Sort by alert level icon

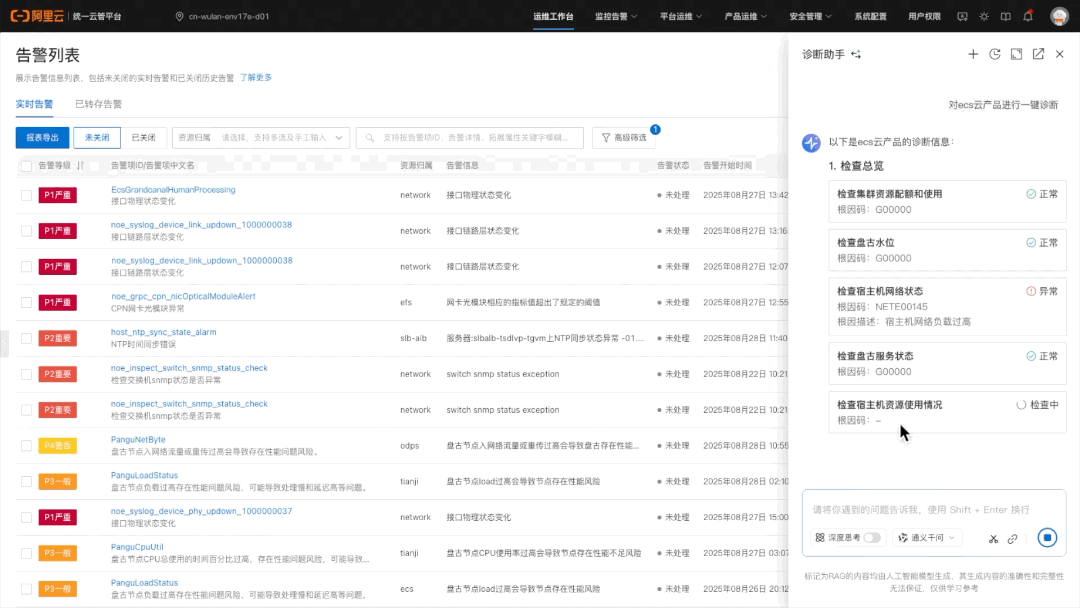click(81, 165)
